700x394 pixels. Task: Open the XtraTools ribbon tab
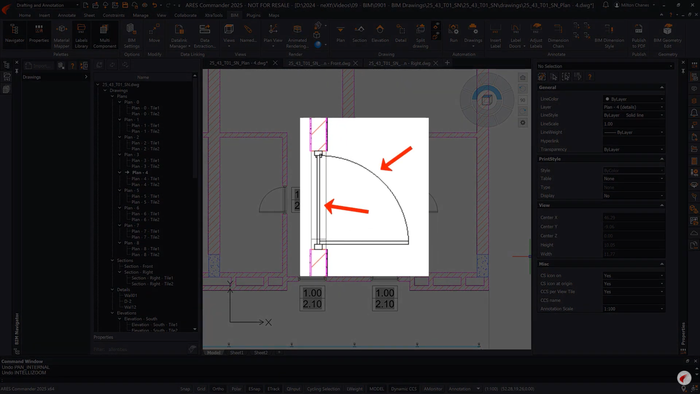coord(213,15)
